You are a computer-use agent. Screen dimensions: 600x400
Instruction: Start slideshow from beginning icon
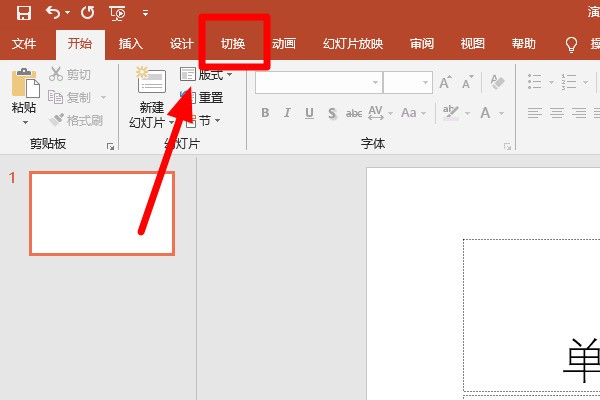pos(118,14)
